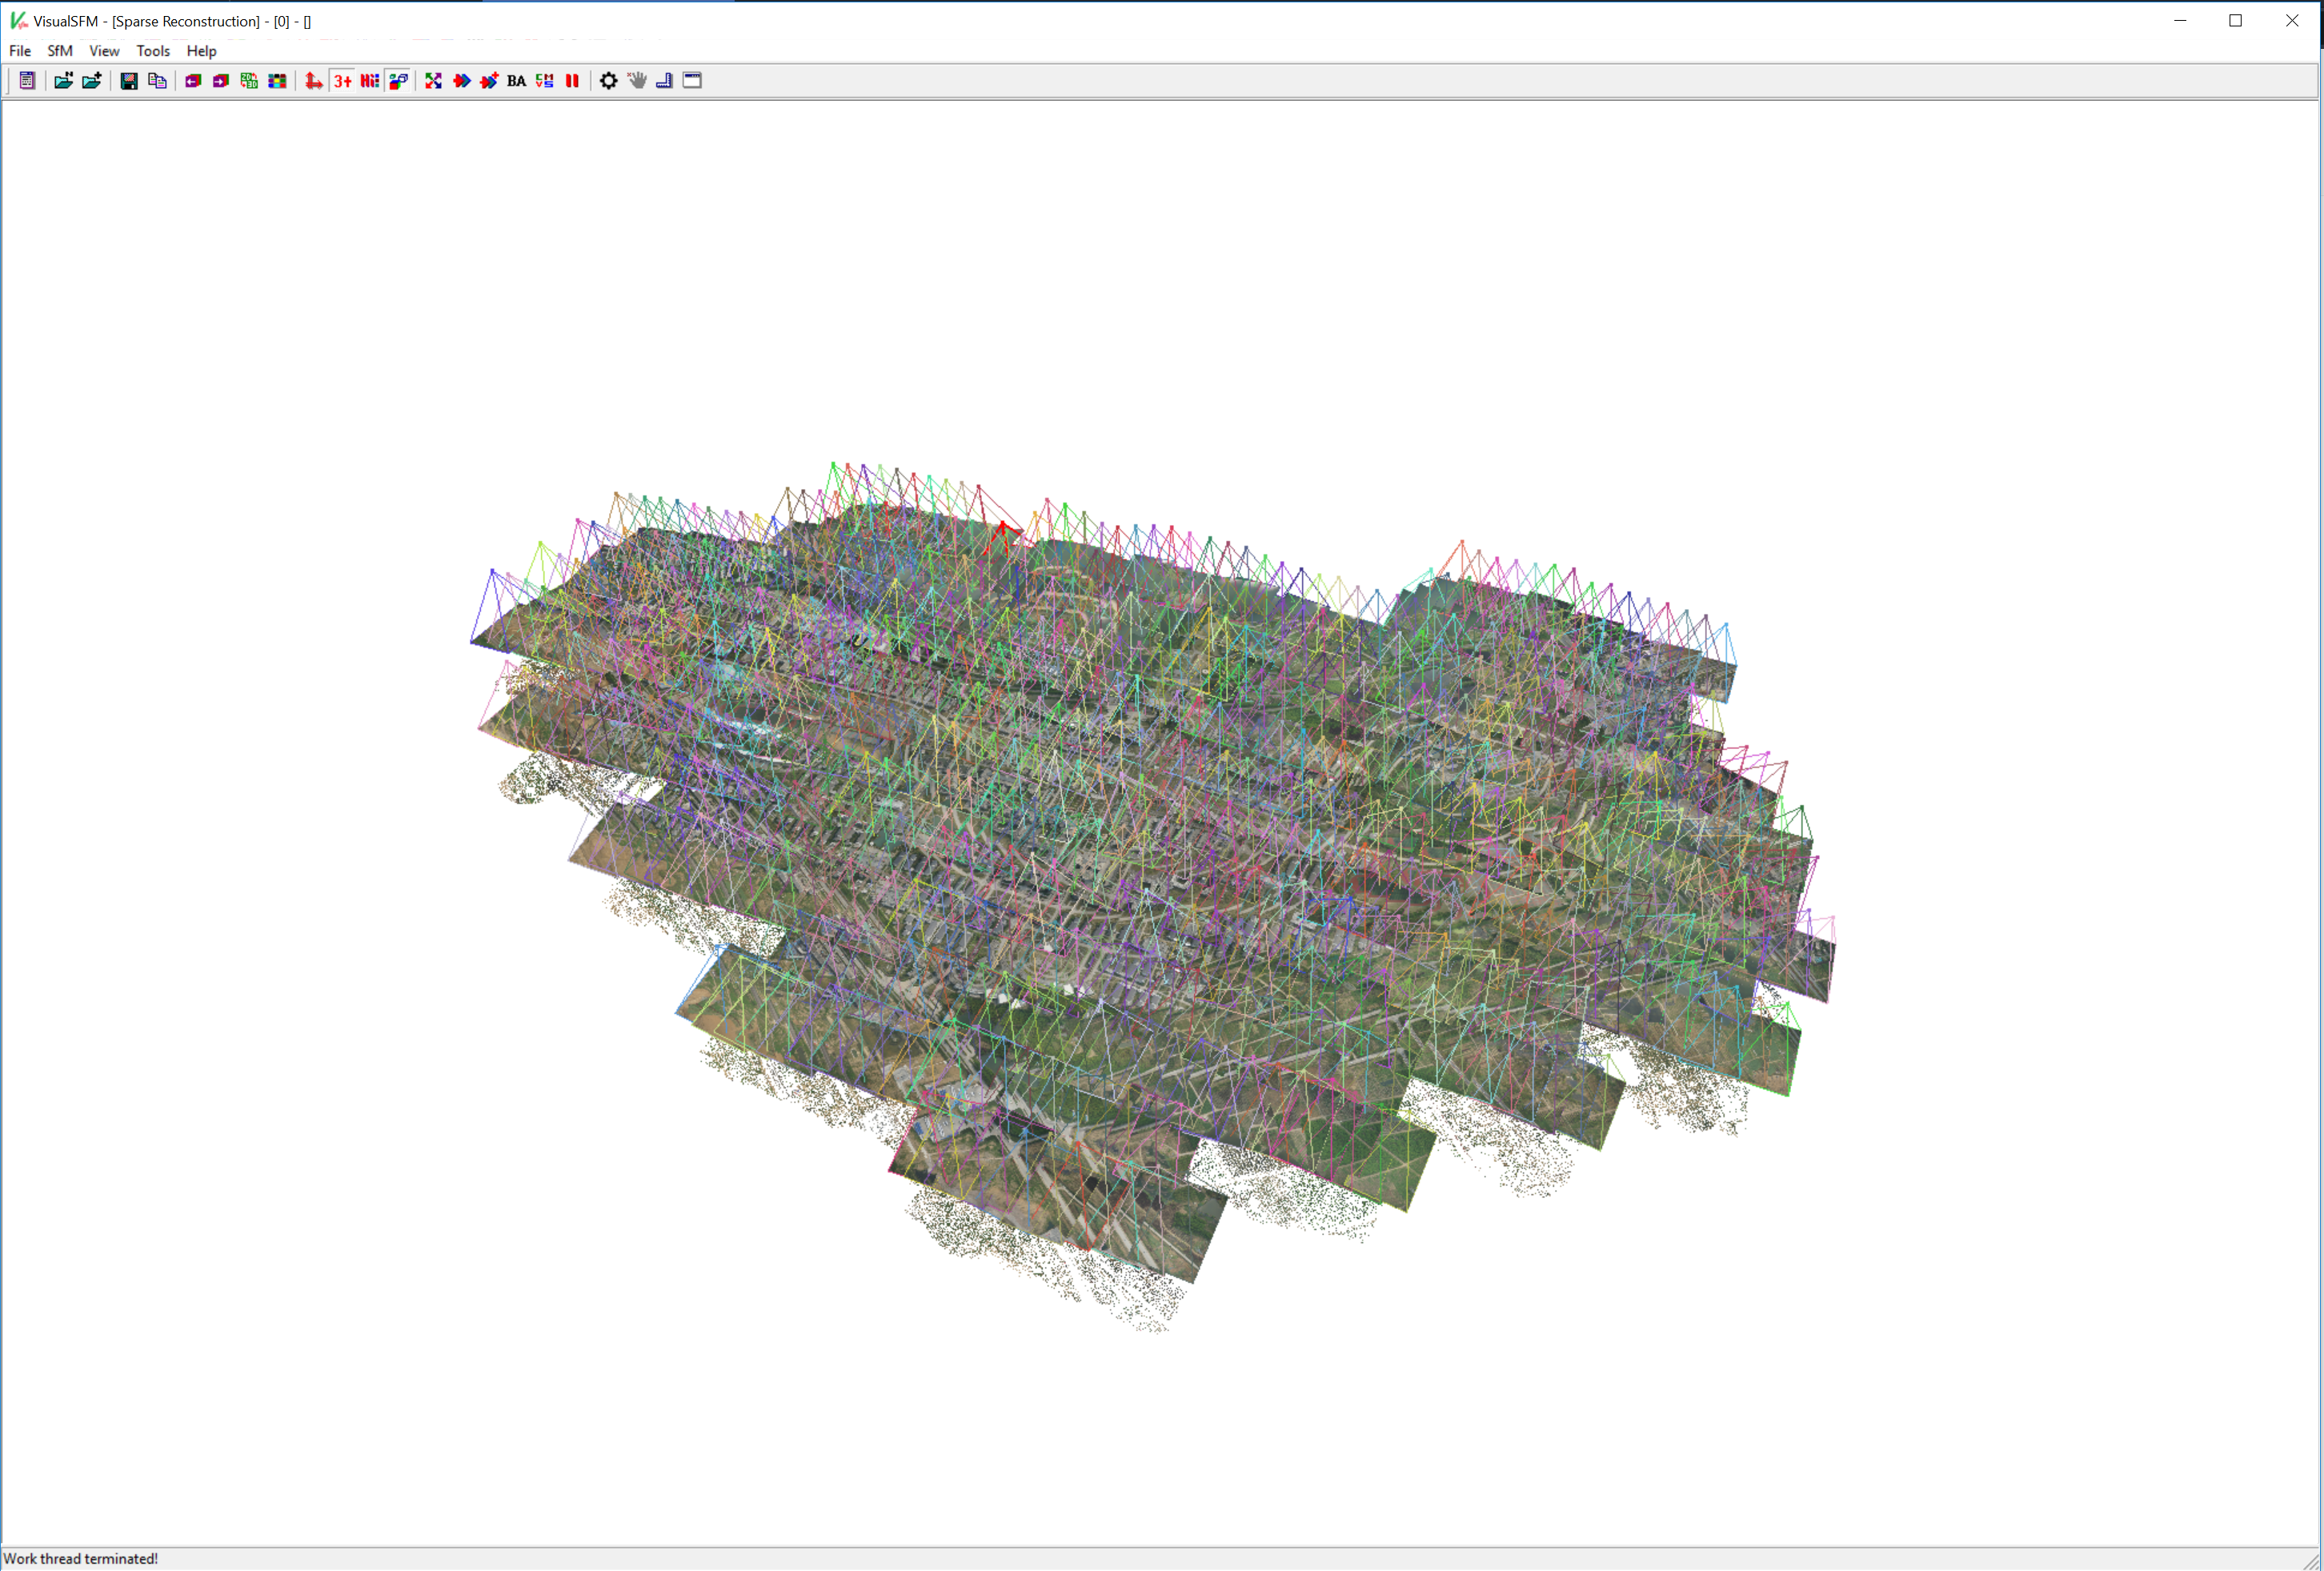
Task: Run CMVS dense reconstruction icon
Action: pos(544,81)
